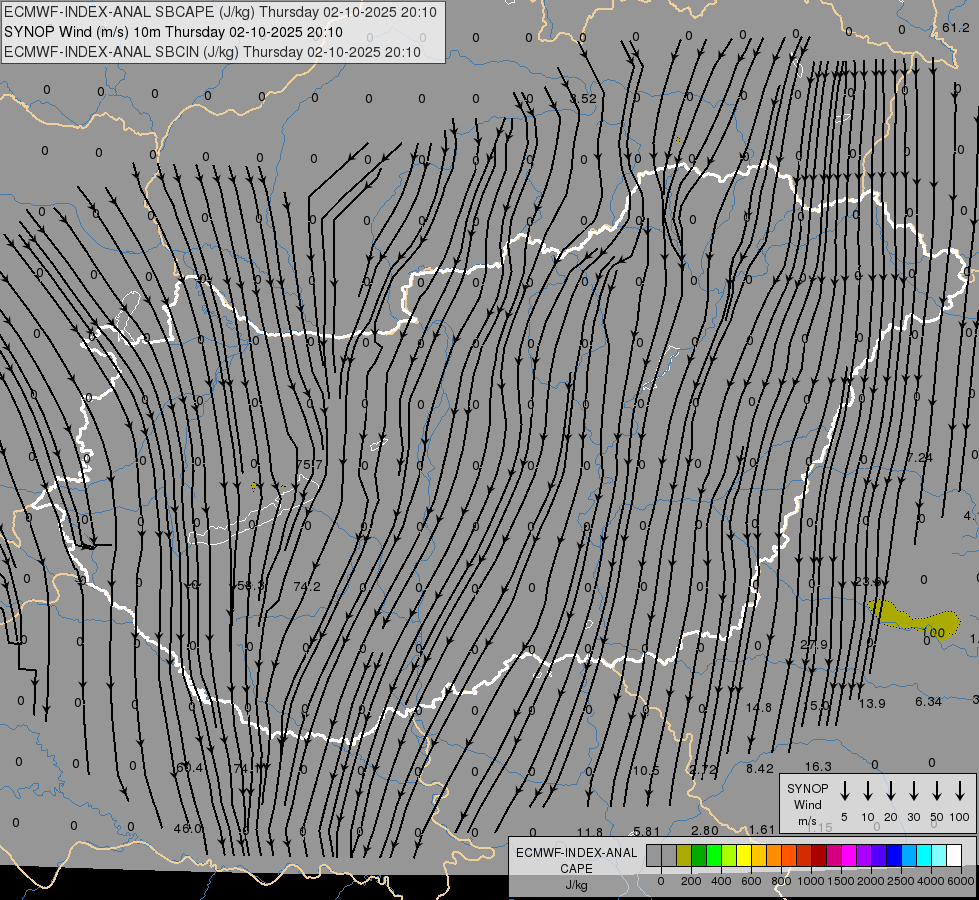979x900 pixels.
Task: Click the 50 m/s wind arrow in legend
Action: click(x=936, y=791)
